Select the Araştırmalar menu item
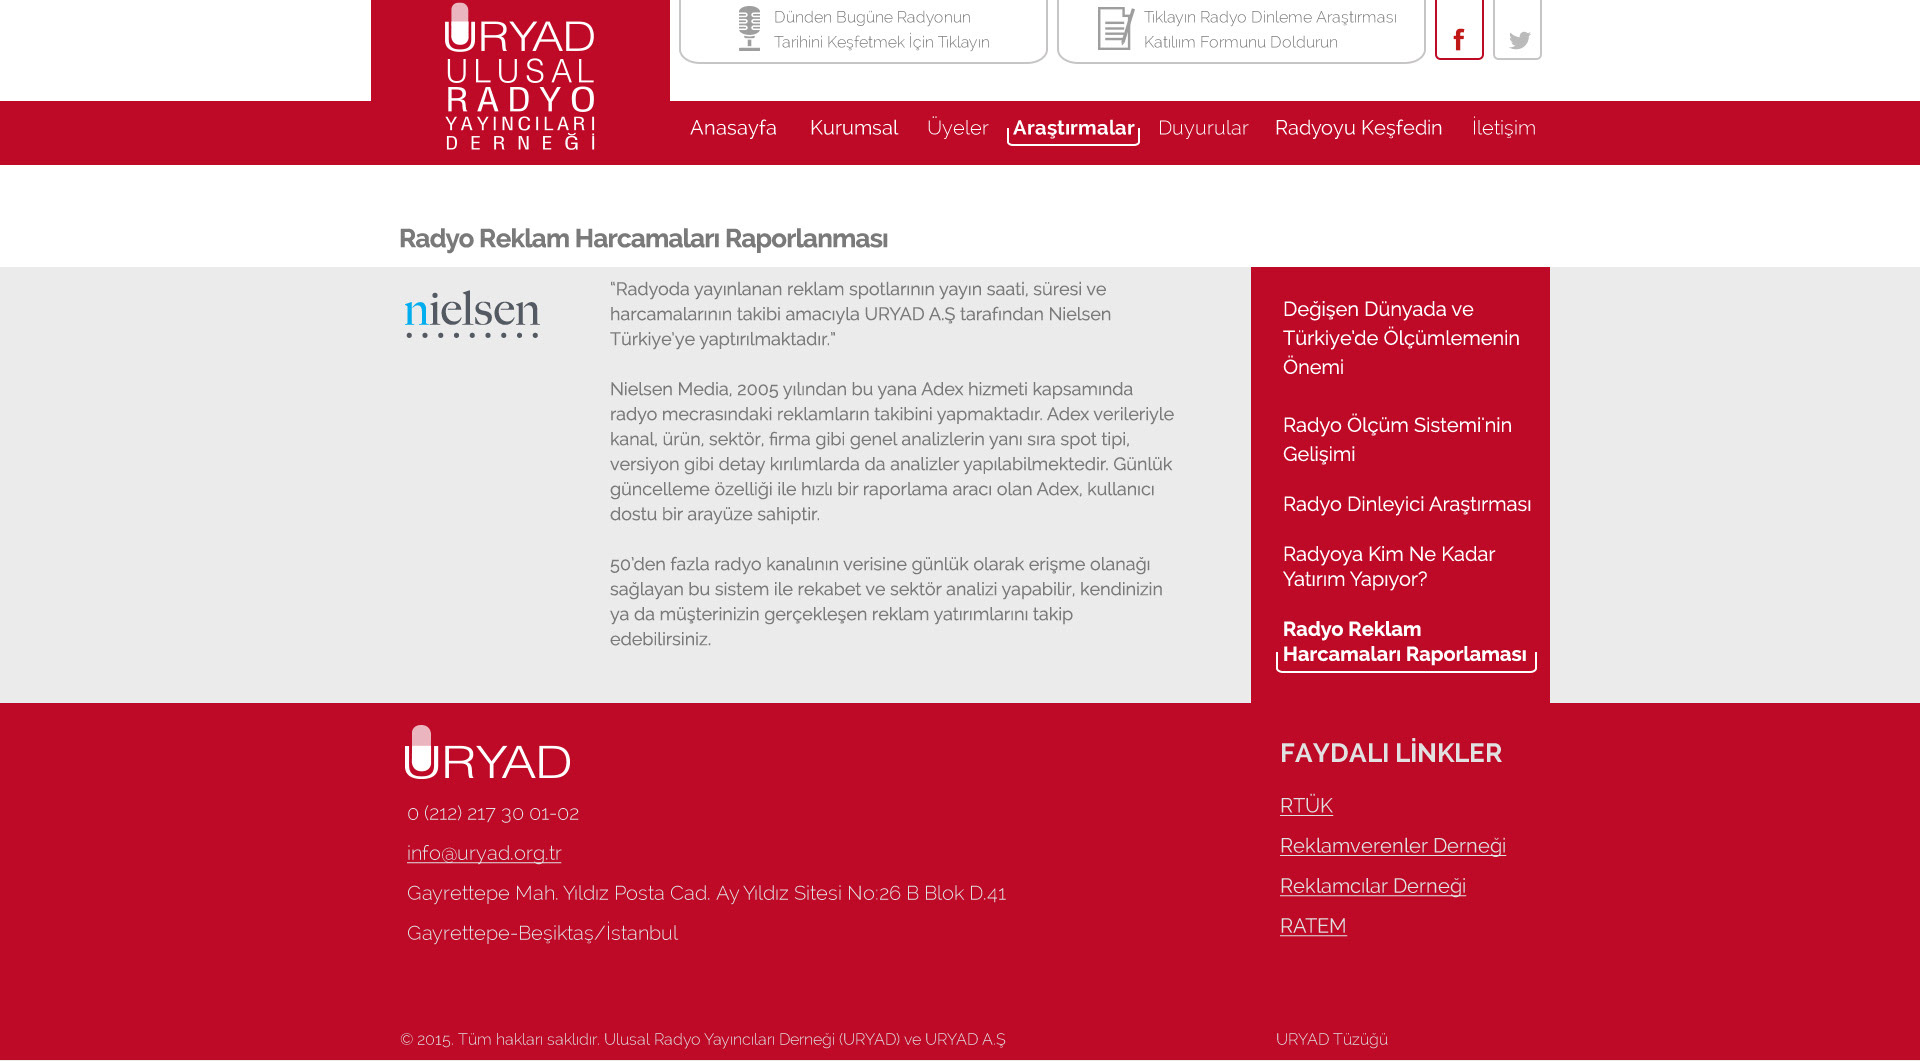 pyautogui.click(x=1073, y=129)
